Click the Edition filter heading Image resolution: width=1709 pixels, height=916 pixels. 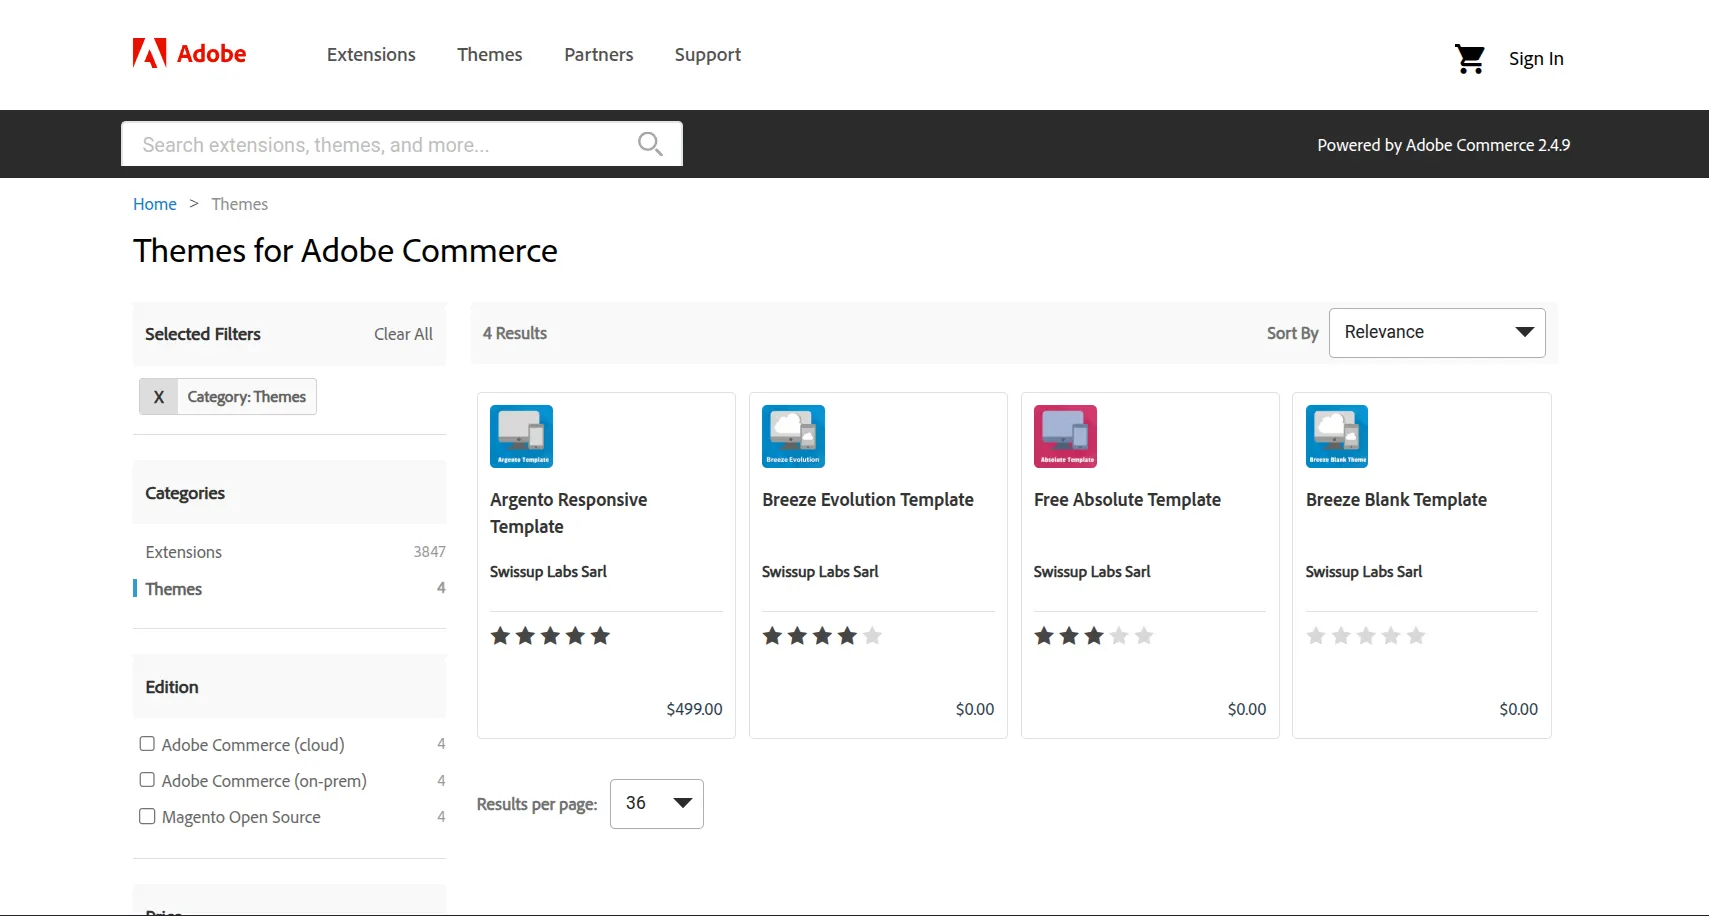click(172, 687)
